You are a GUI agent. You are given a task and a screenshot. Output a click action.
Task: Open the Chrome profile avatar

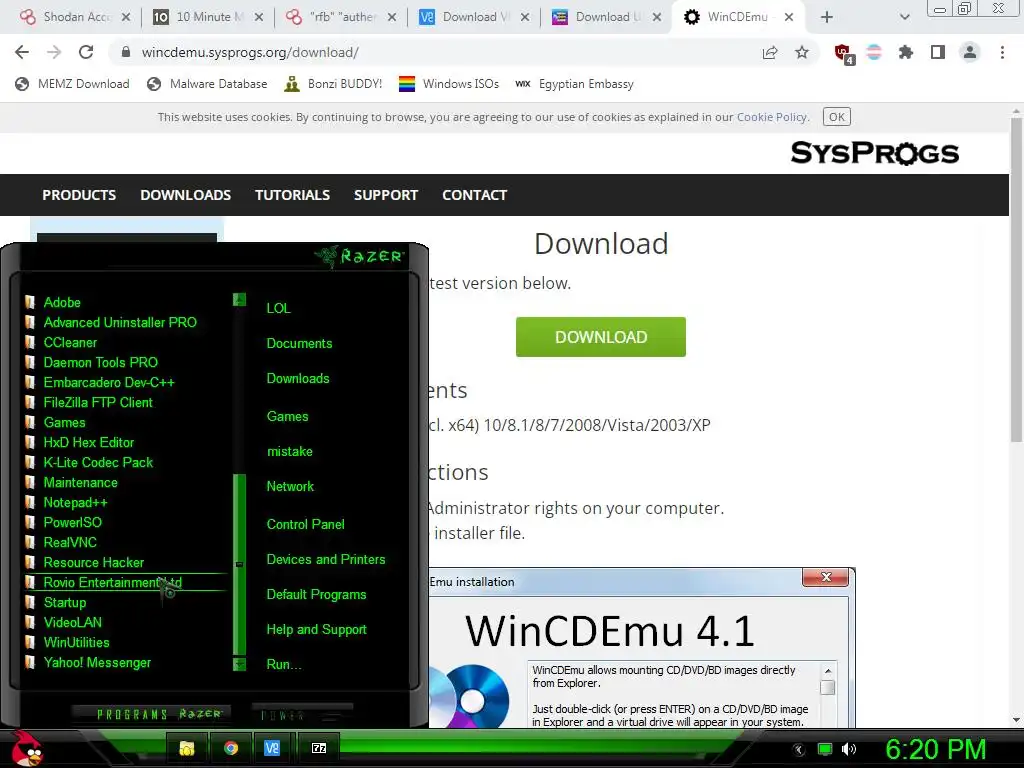tap(970, 52)
